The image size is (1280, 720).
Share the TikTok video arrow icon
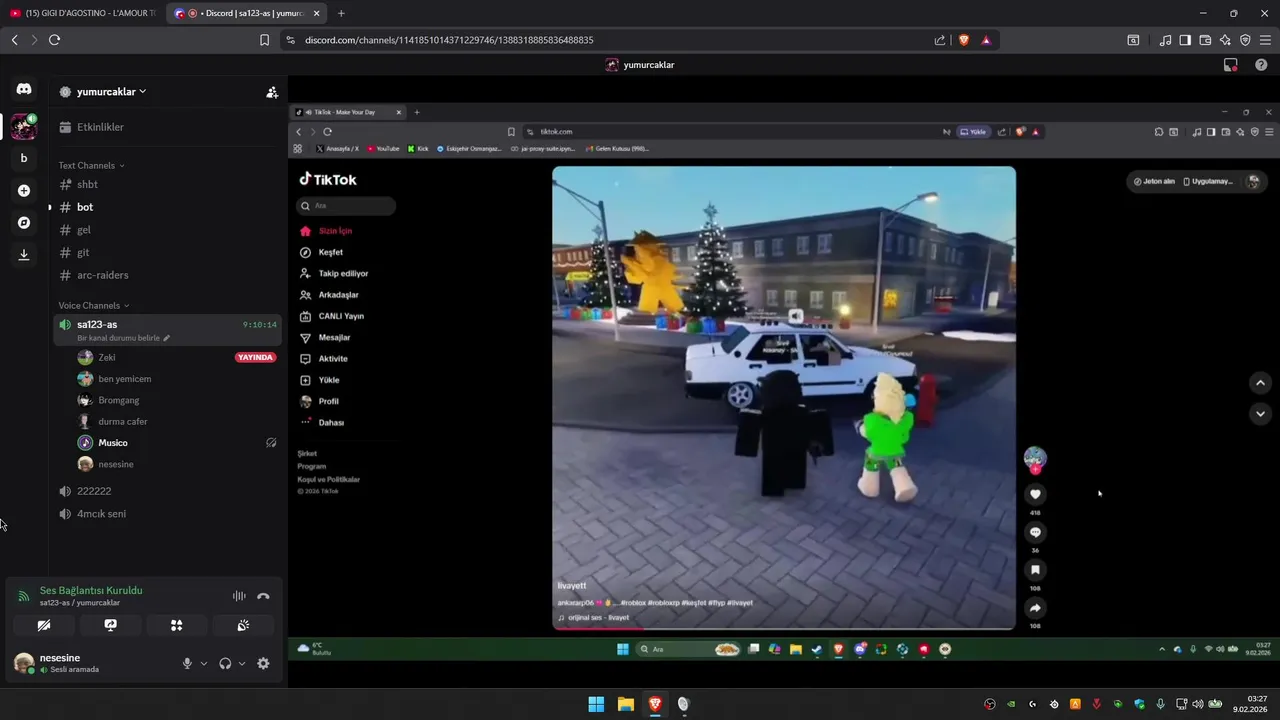click(1035, 608)
